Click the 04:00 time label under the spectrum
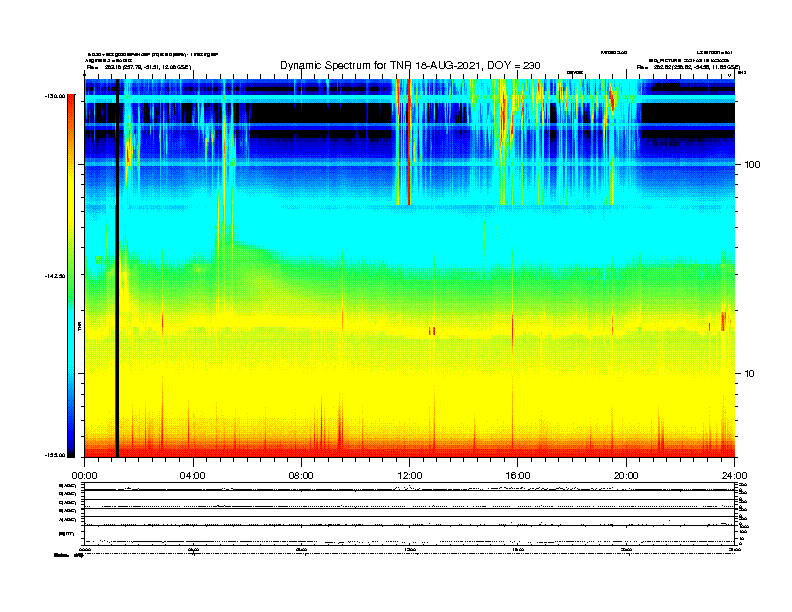Viewport: 792px width, 612px height. pos(193,476)
